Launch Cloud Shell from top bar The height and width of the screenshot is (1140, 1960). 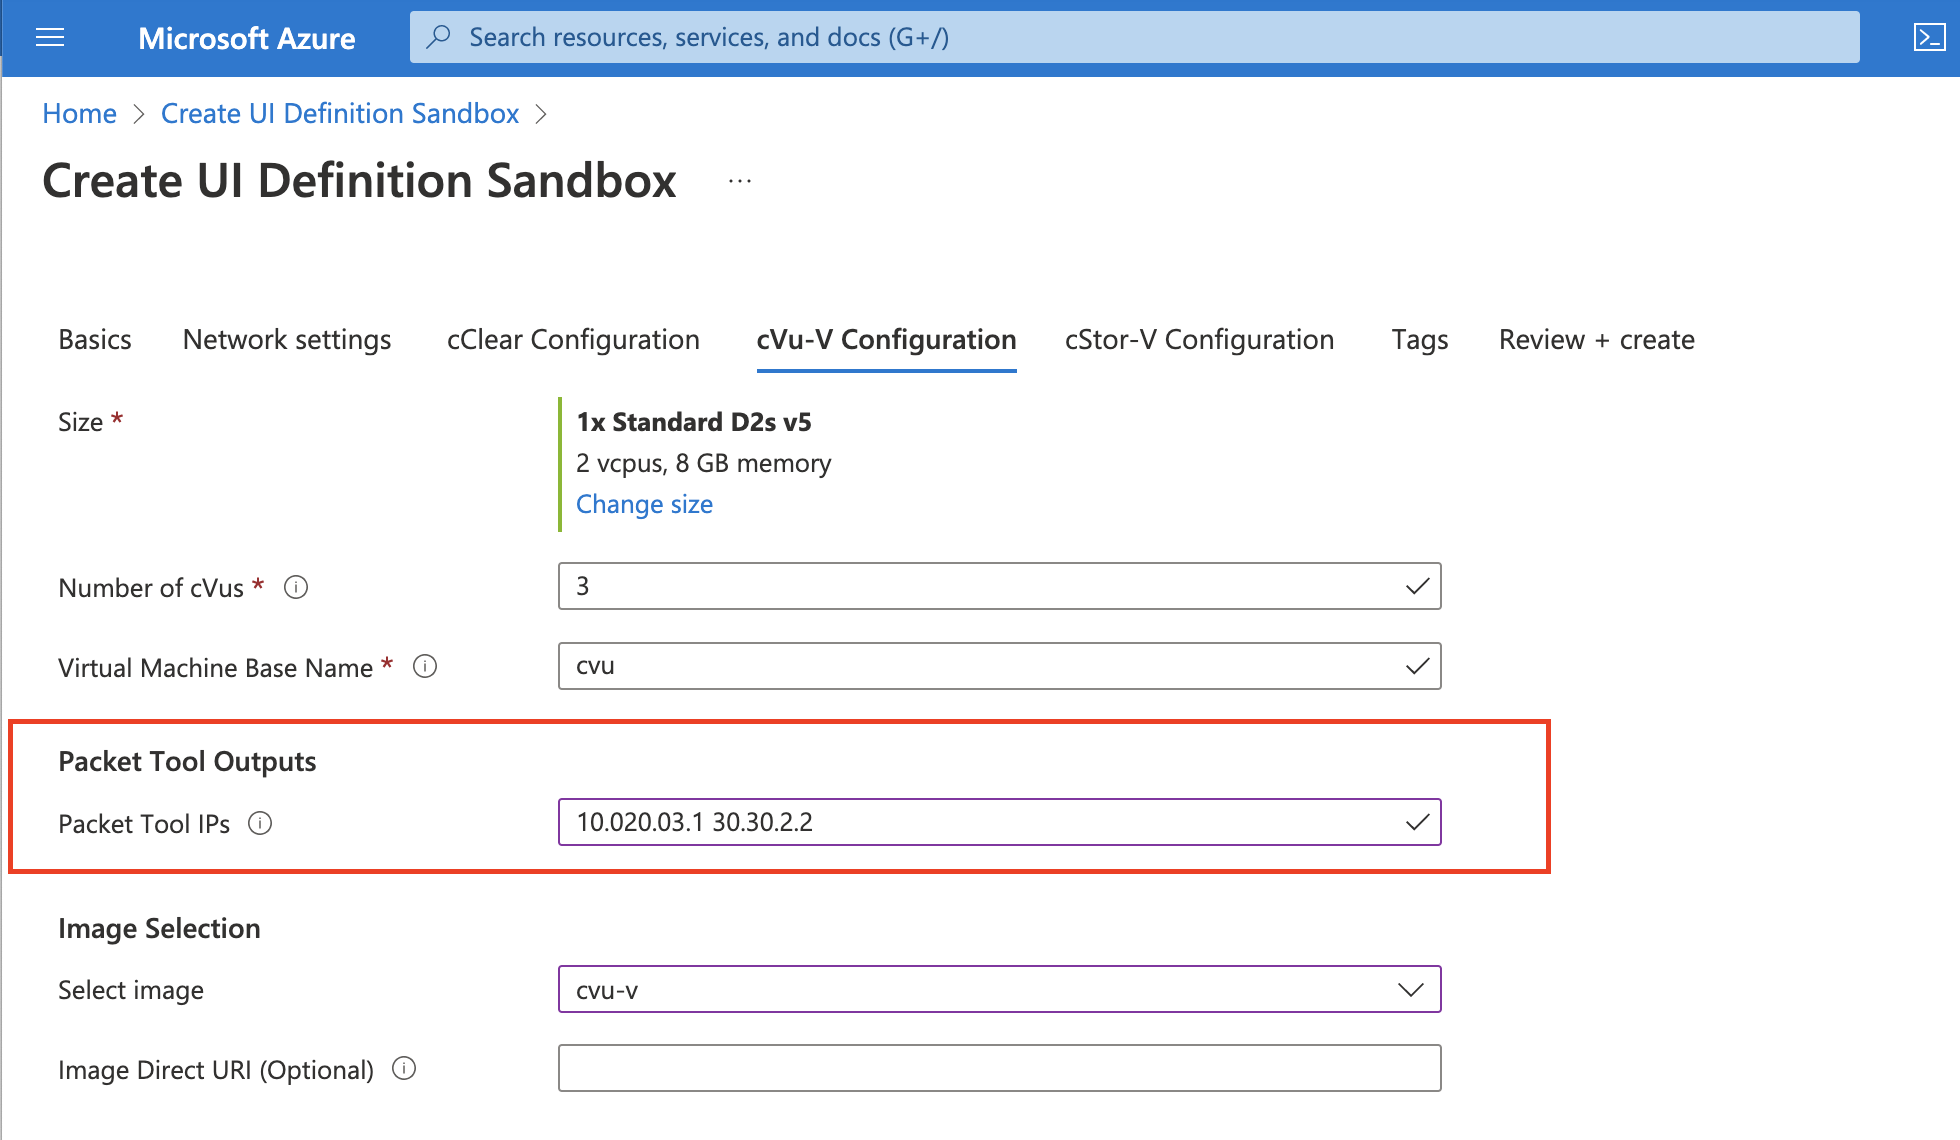pyautogui.click(x=1929, y=38)
